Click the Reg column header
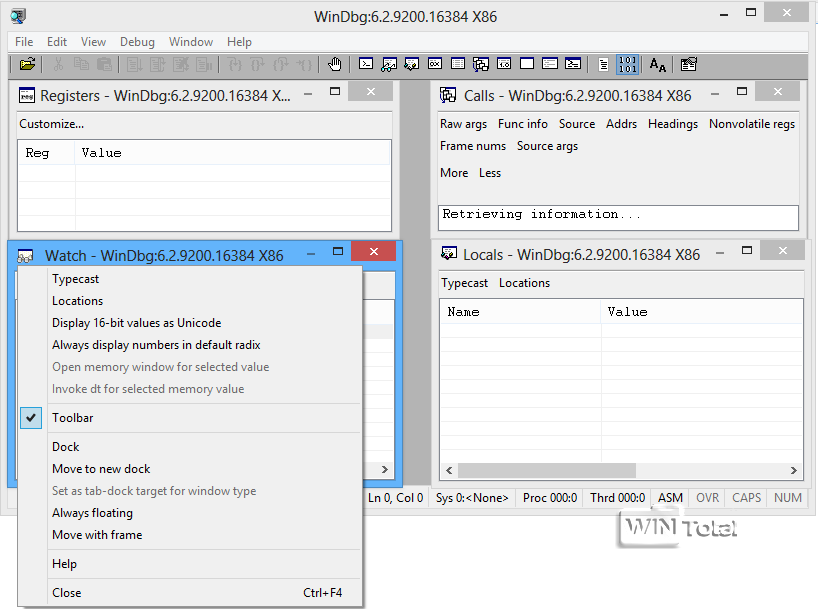 coord(47,153)
